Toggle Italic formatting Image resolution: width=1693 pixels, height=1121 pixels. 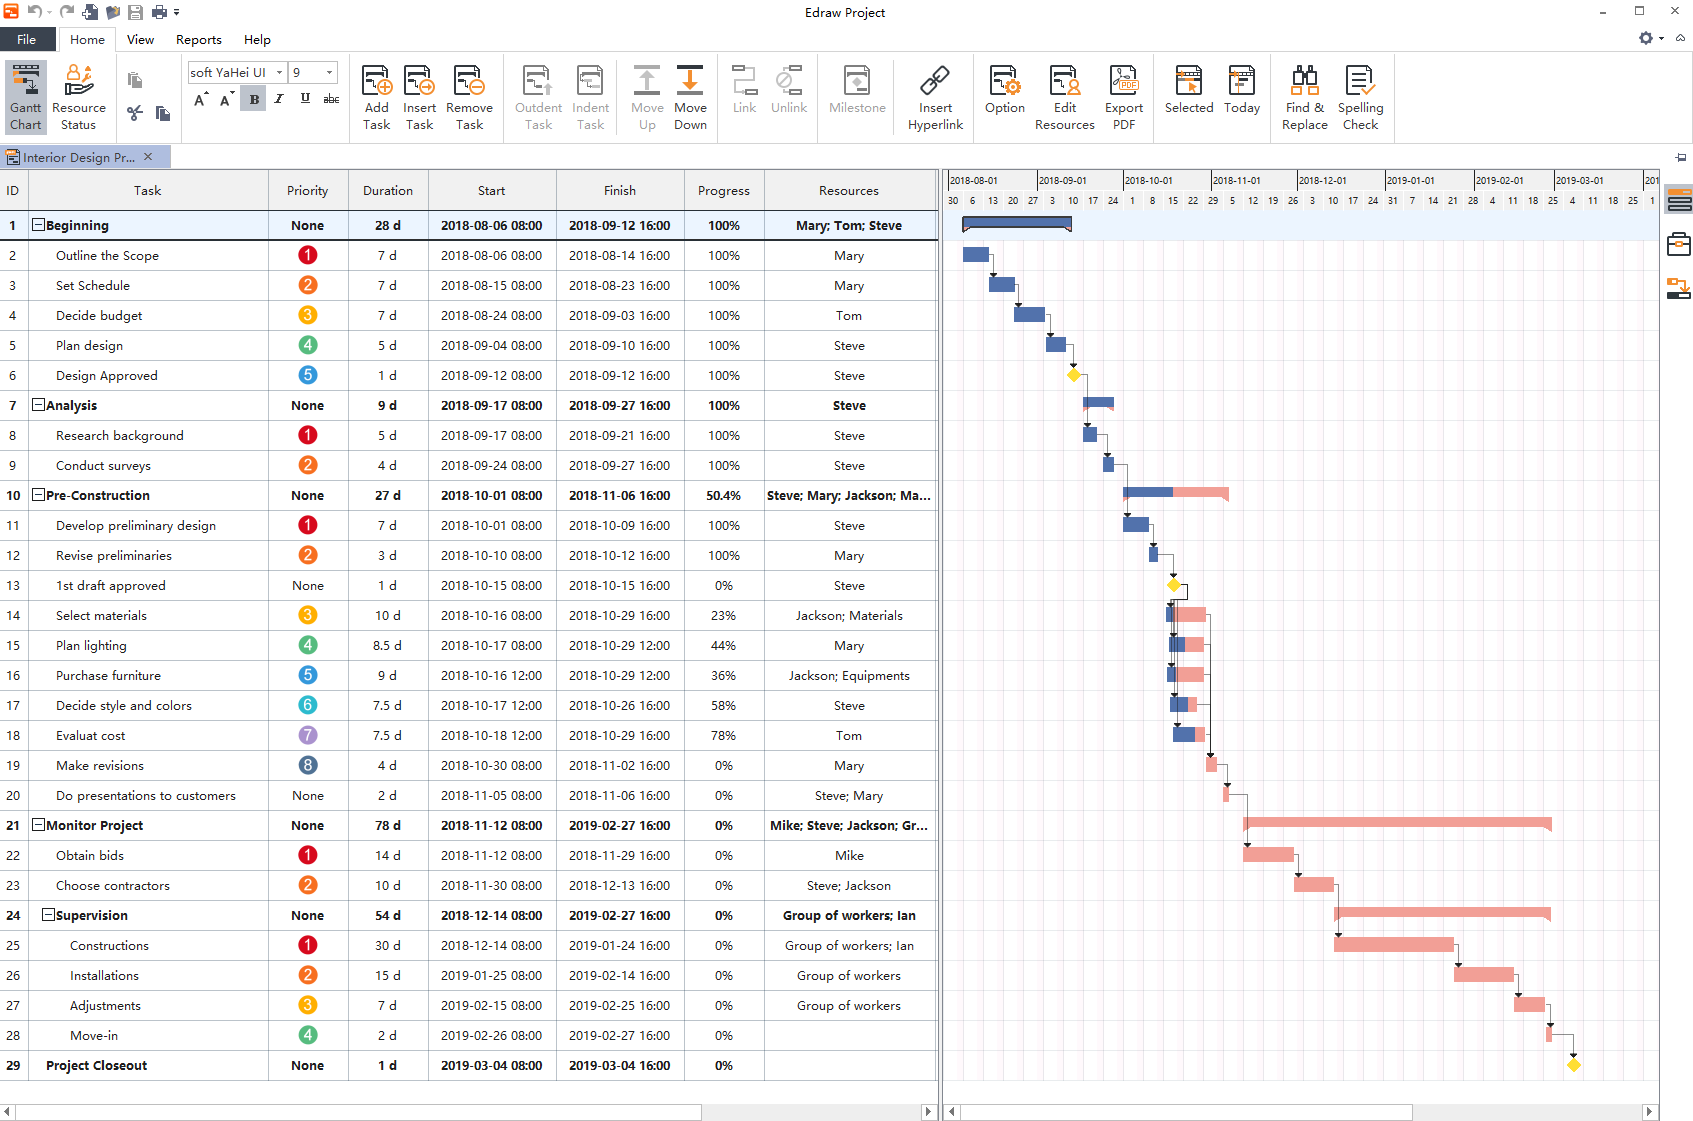[279, 99]
